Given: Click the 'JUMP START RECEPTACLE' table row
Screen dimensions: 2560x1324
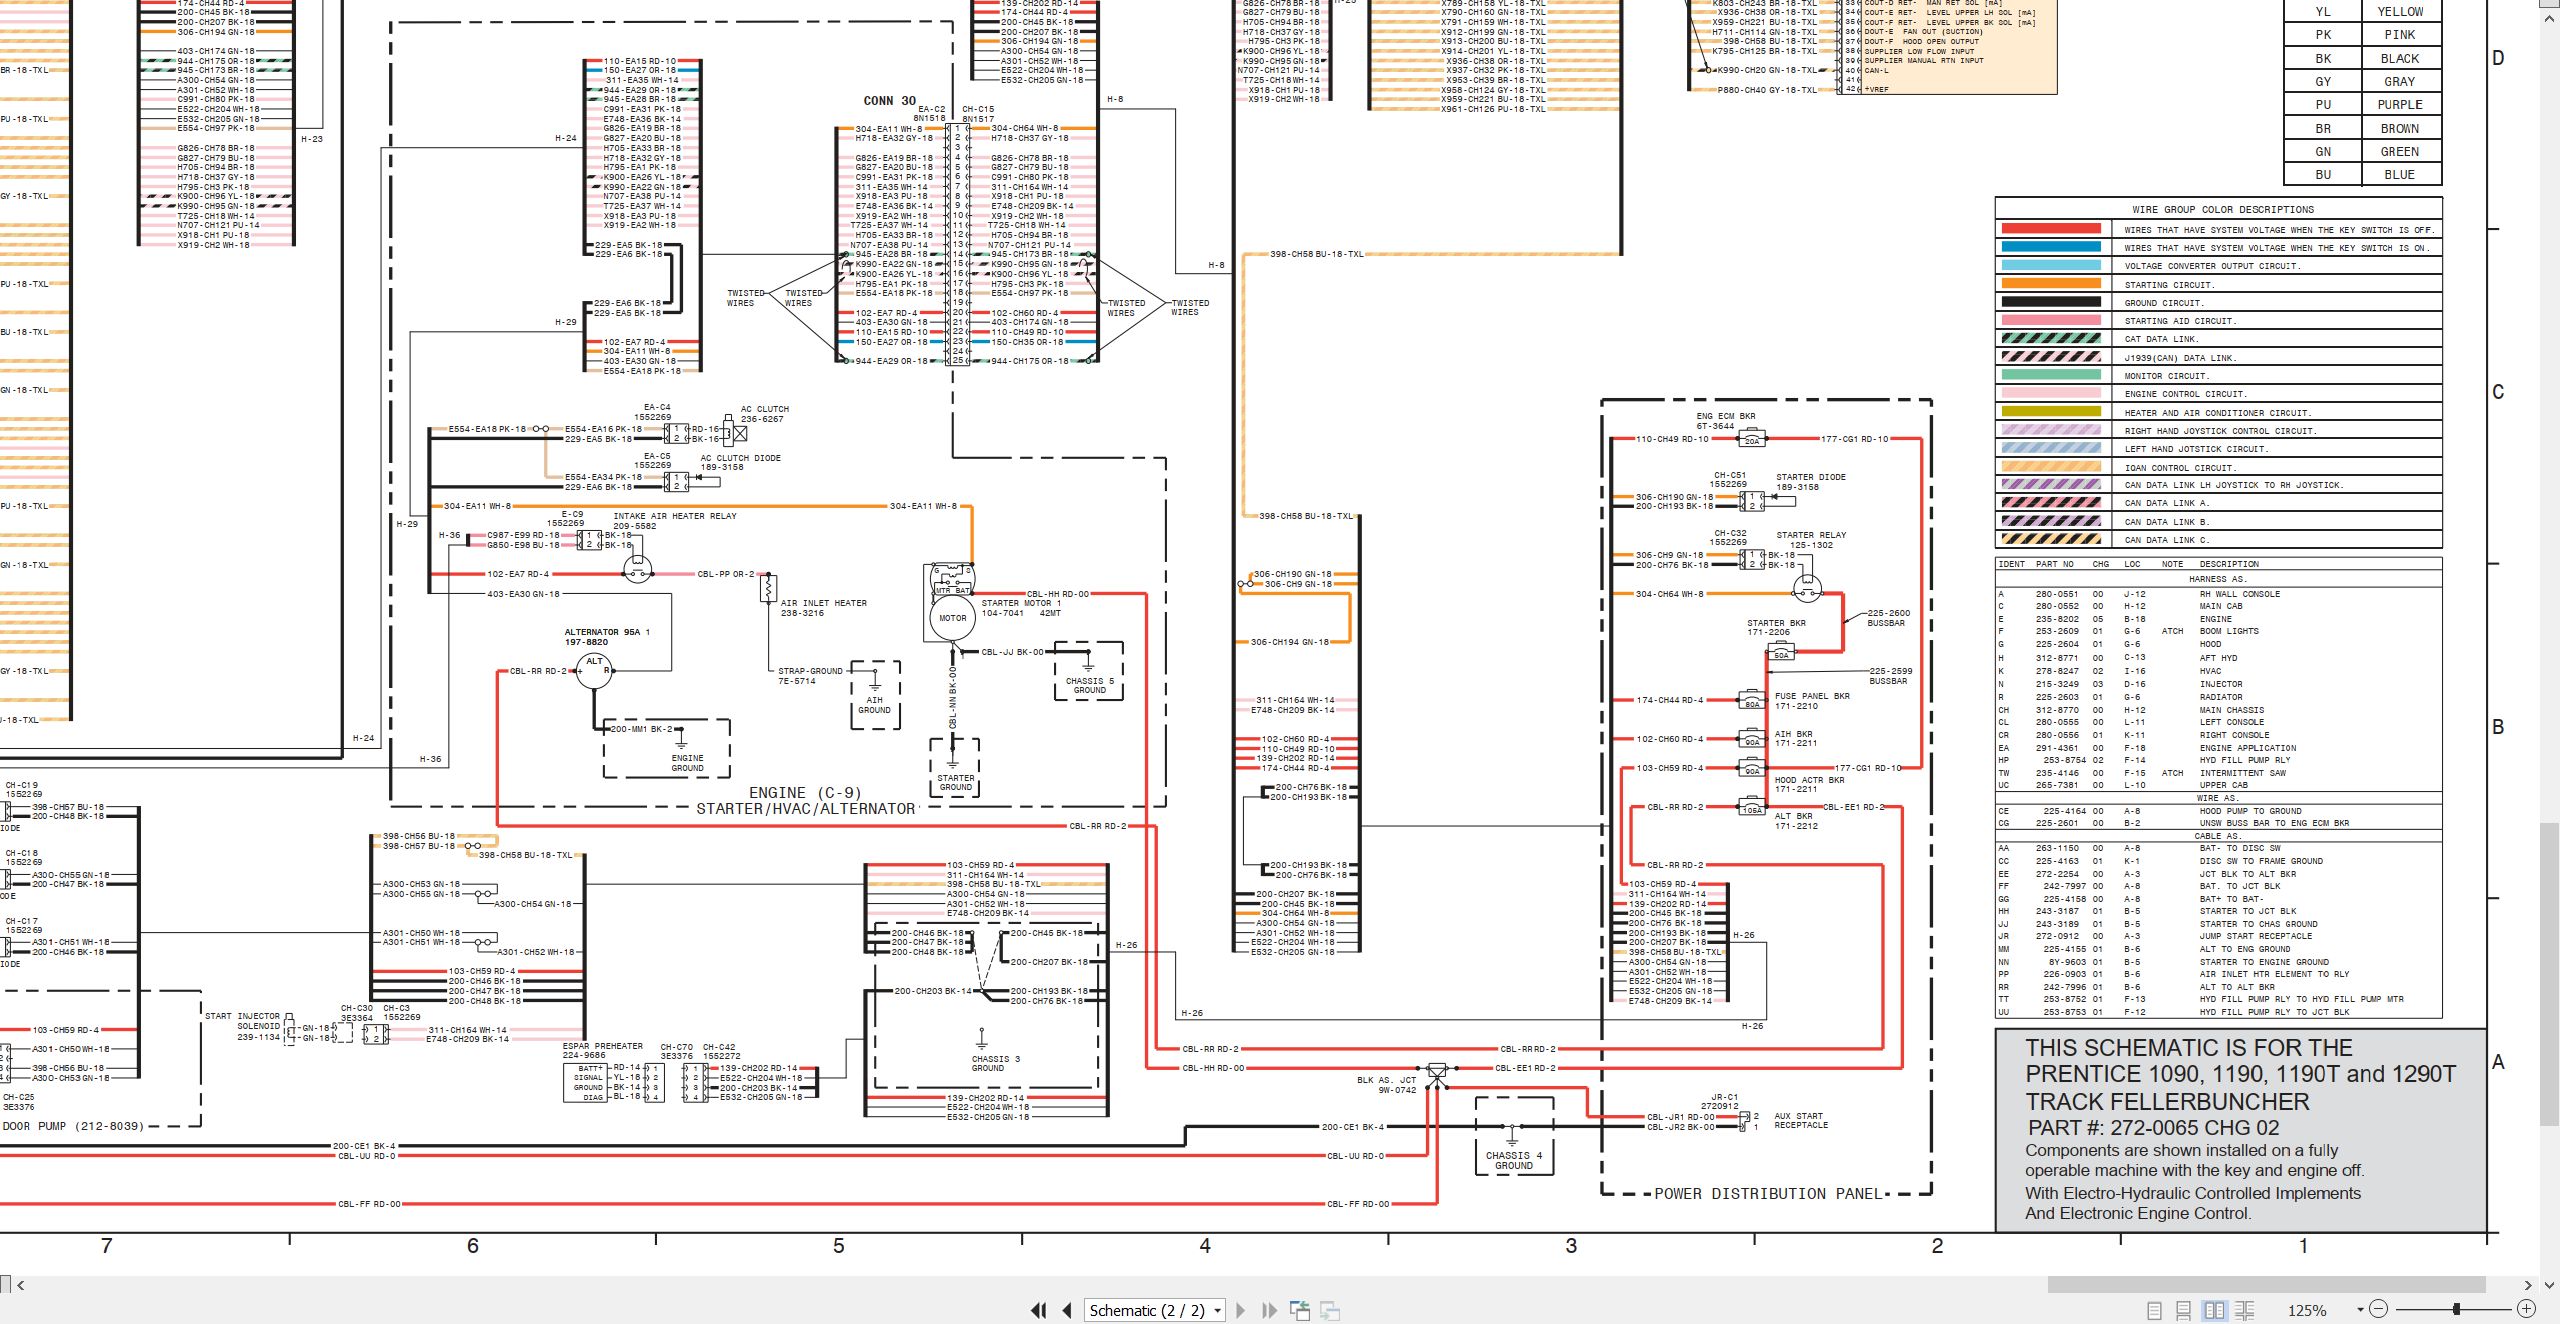Looking at the screenshot, I should point(2218,936).
